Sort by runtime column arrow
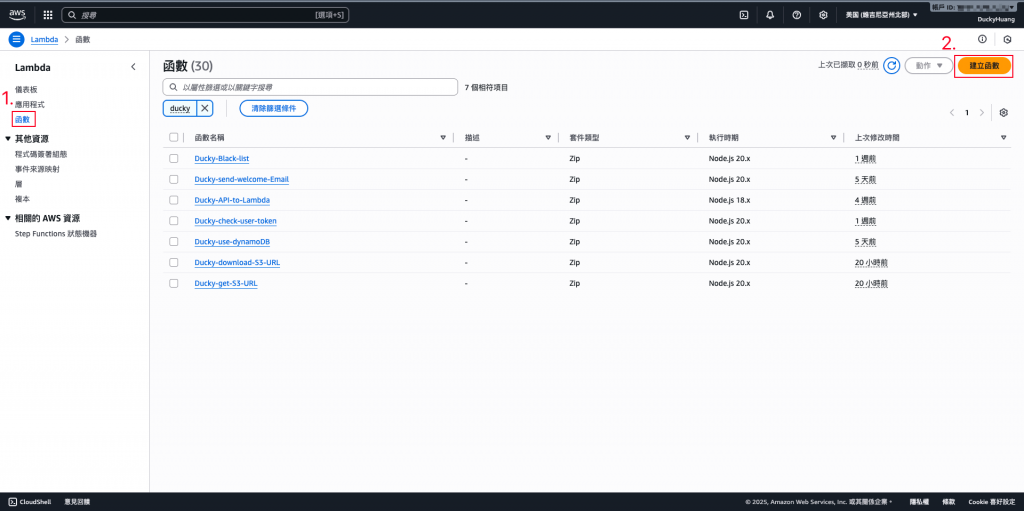This screenshot has height=511, width=1024. click(833, 137)
